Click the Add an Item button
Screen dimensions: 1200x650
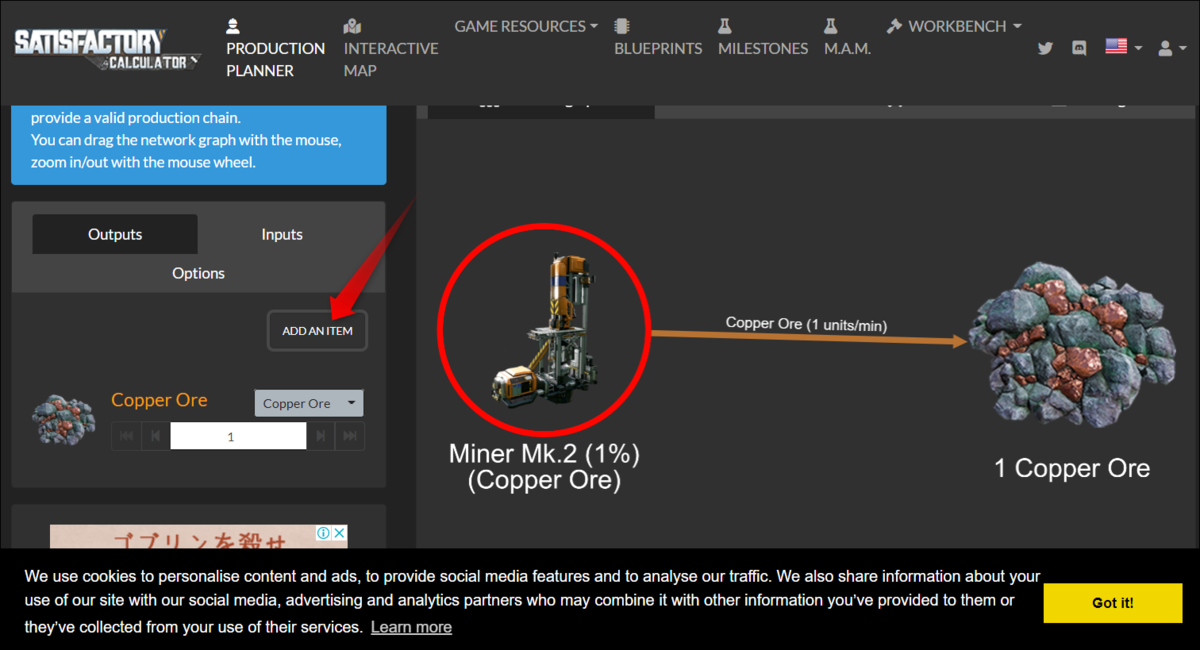(317, 331)
